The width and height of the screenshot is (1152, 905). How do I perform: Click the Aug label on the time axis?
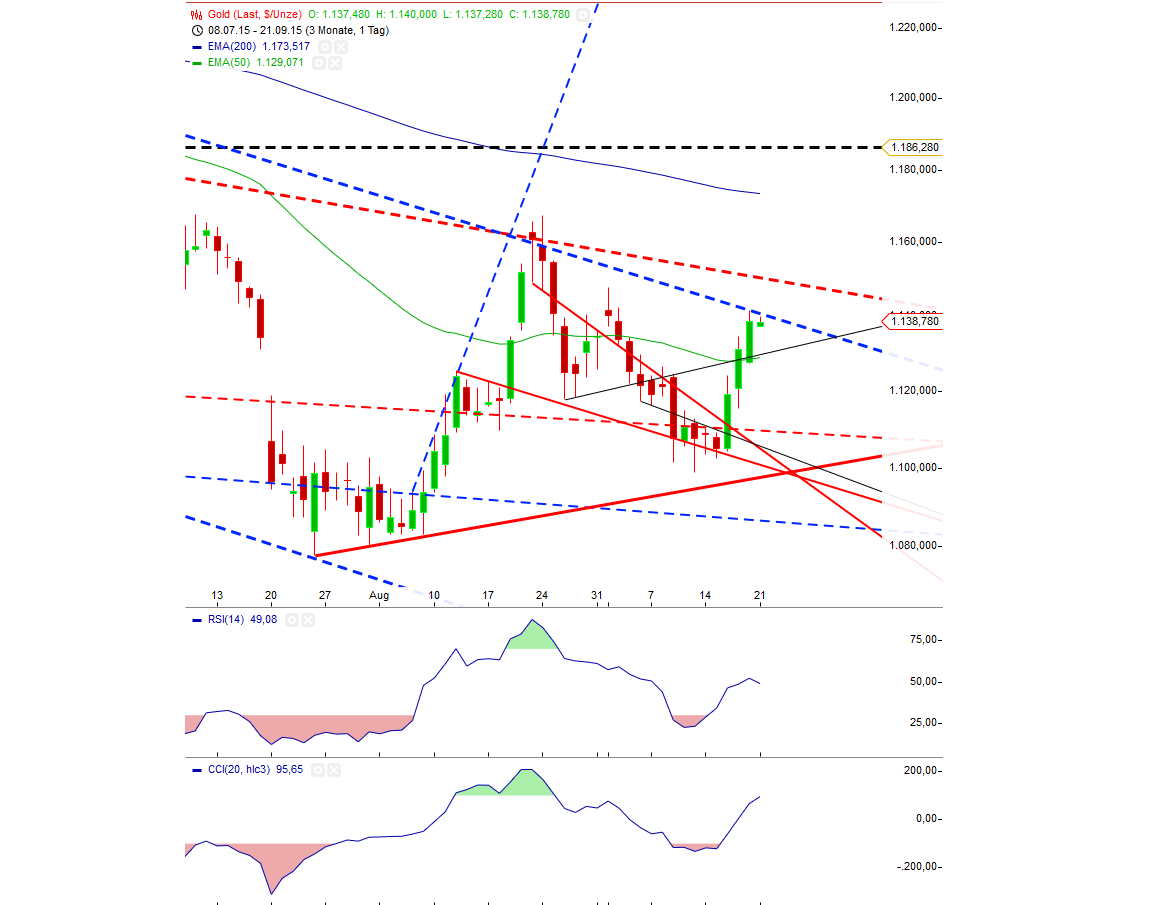click(x=379, y=594)
